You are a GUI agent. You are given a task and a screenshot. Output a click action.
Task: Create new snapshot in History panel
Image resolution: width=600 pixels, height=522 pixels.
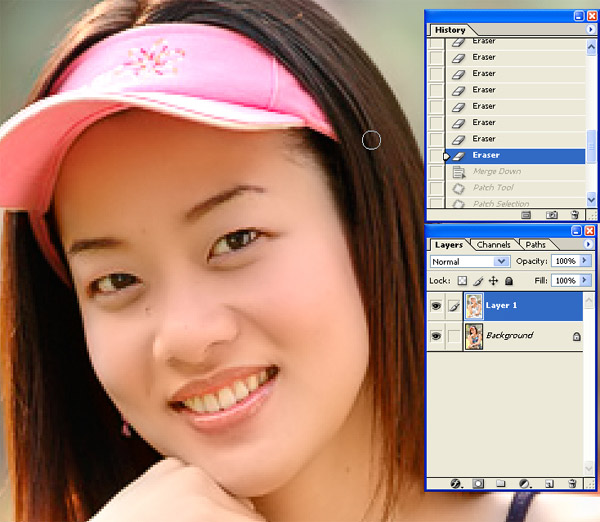(x=551, y=215)
